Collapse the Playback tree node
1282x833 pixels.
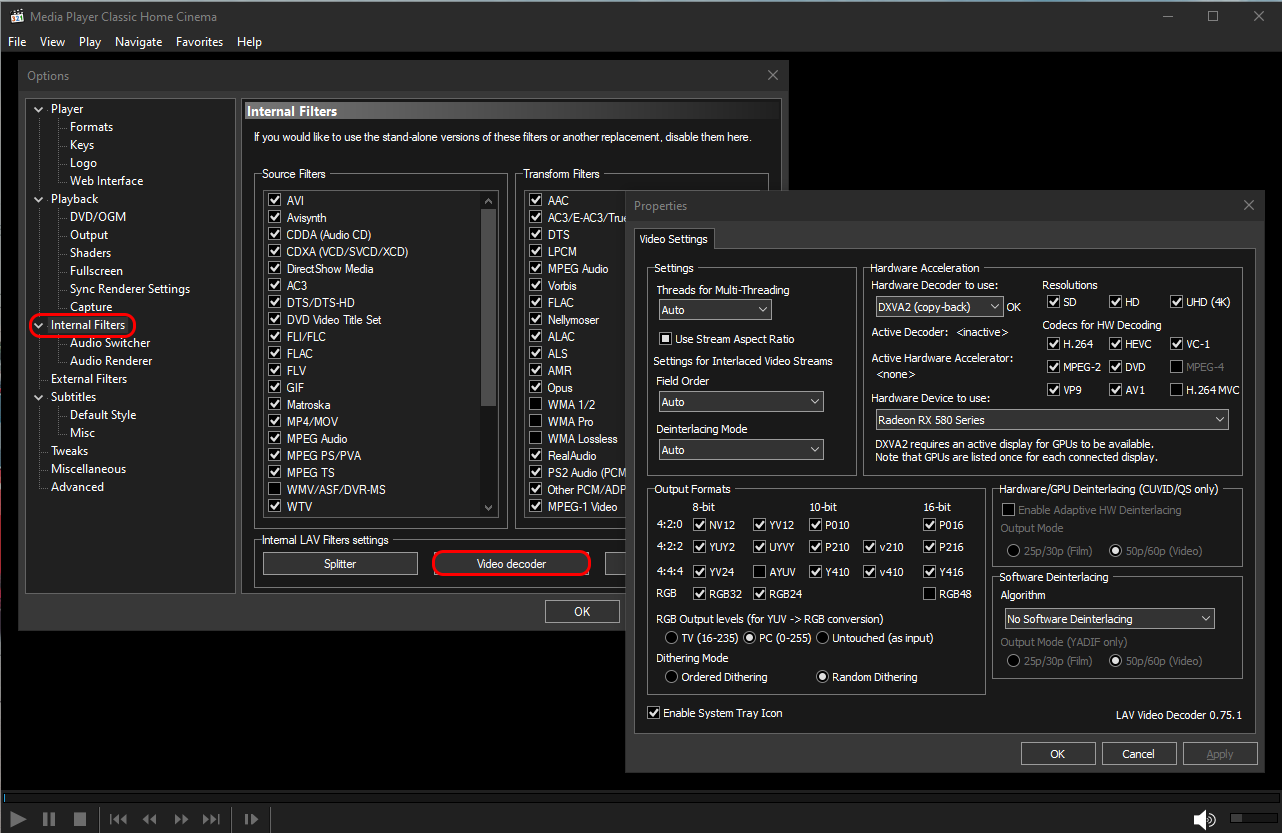(38, 199)
